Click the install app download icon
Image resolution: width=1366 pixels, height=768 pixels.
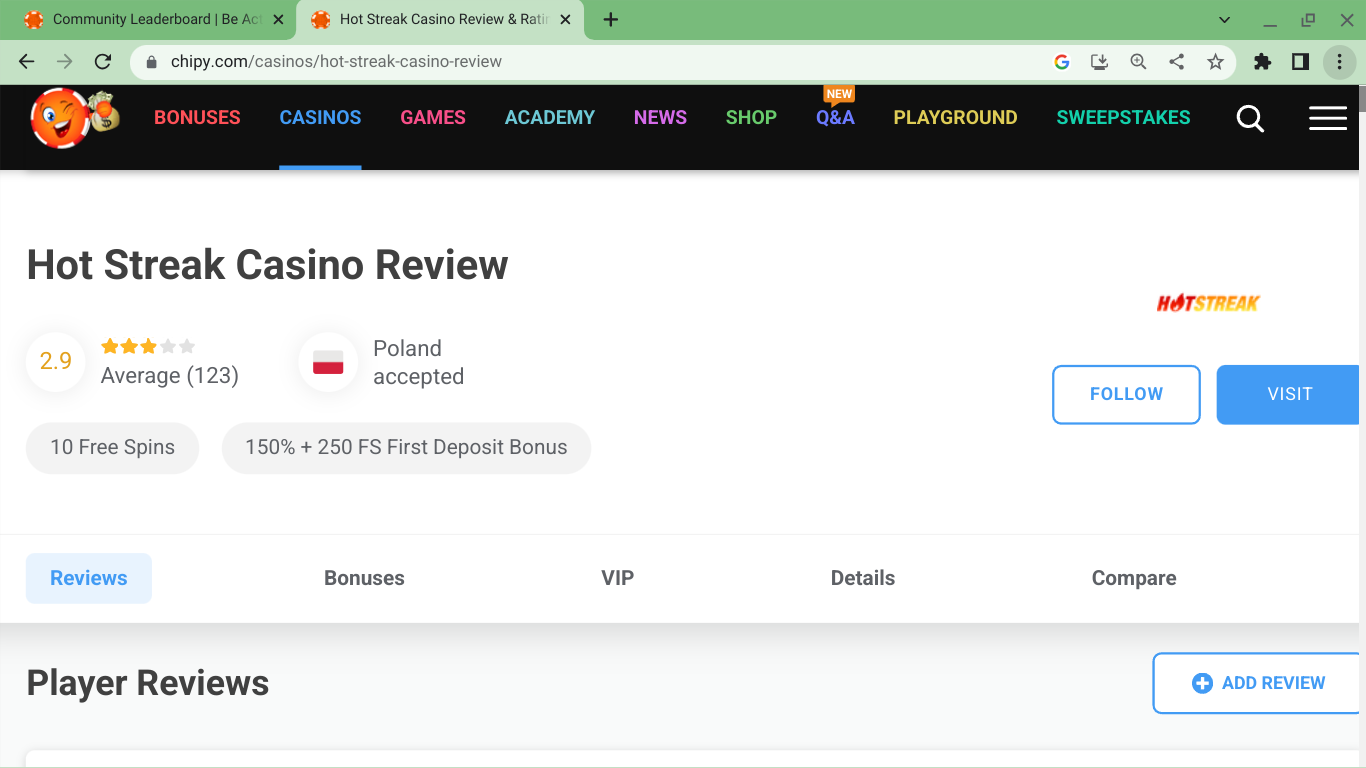point(1099,62)
